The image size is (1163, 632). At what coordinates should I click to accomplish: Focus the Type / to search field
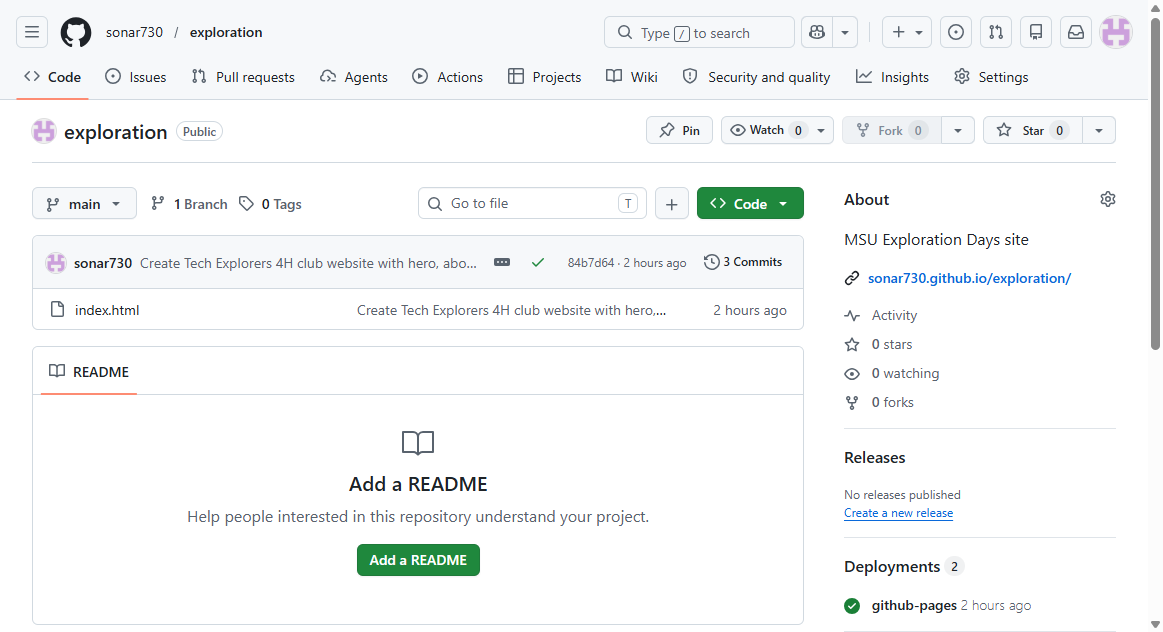coord(699,32)
